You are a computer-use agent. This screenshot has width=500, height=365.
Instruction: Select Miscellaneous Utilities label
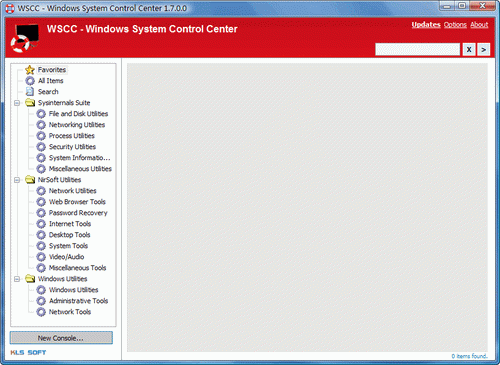pyautogui.click(x=80, y=169)
